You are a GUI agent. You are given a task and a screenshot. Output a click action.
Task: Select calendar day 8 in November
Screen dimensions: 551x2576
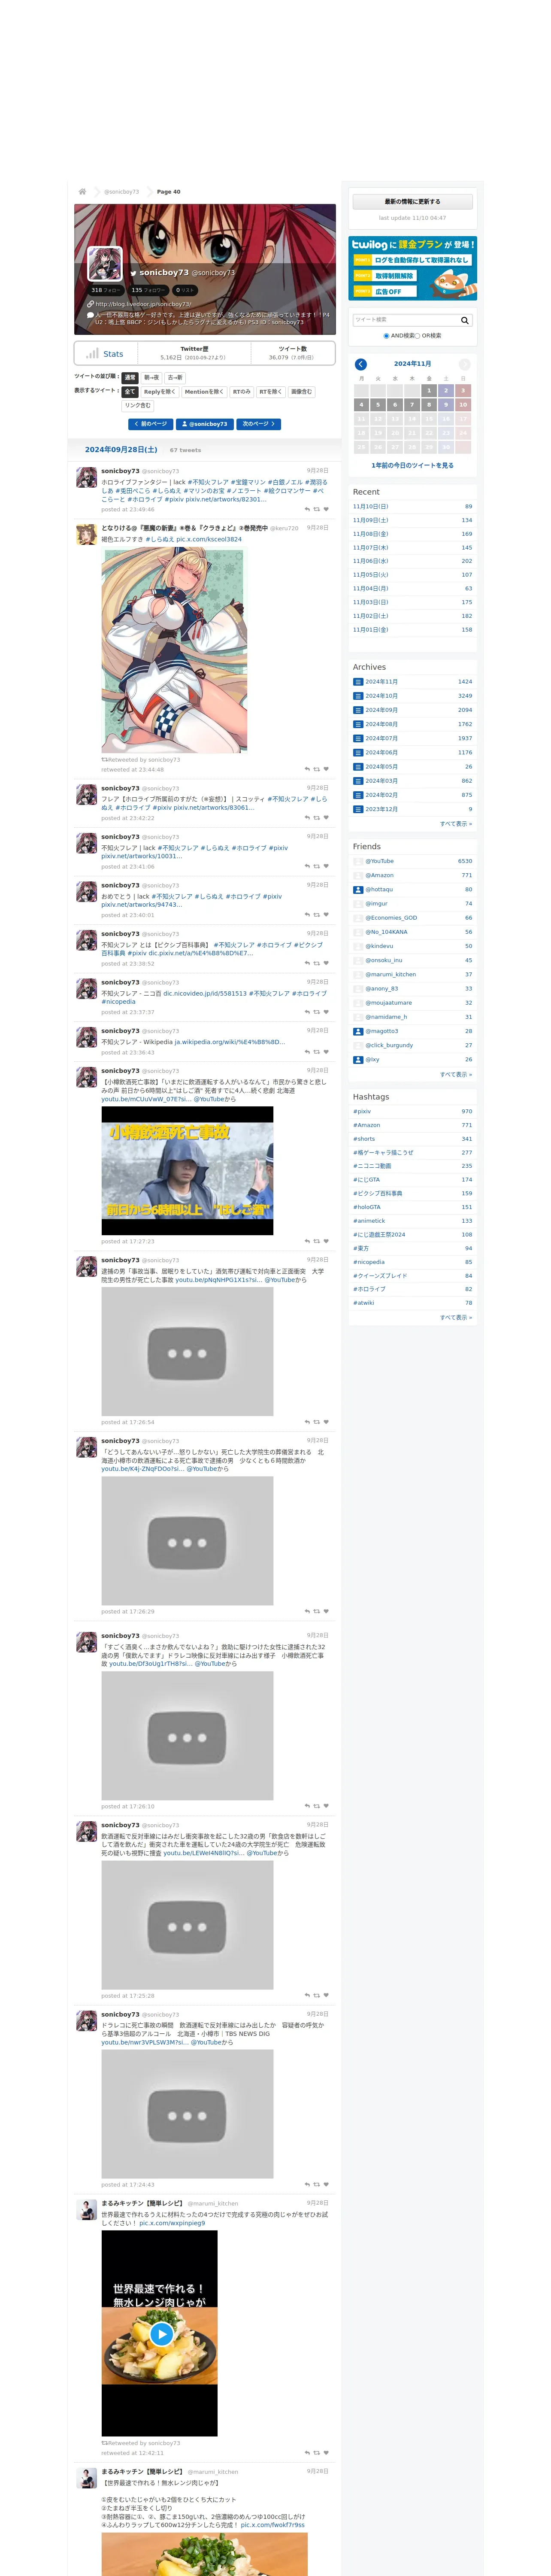pyautogui.click(x=429, y=405)
